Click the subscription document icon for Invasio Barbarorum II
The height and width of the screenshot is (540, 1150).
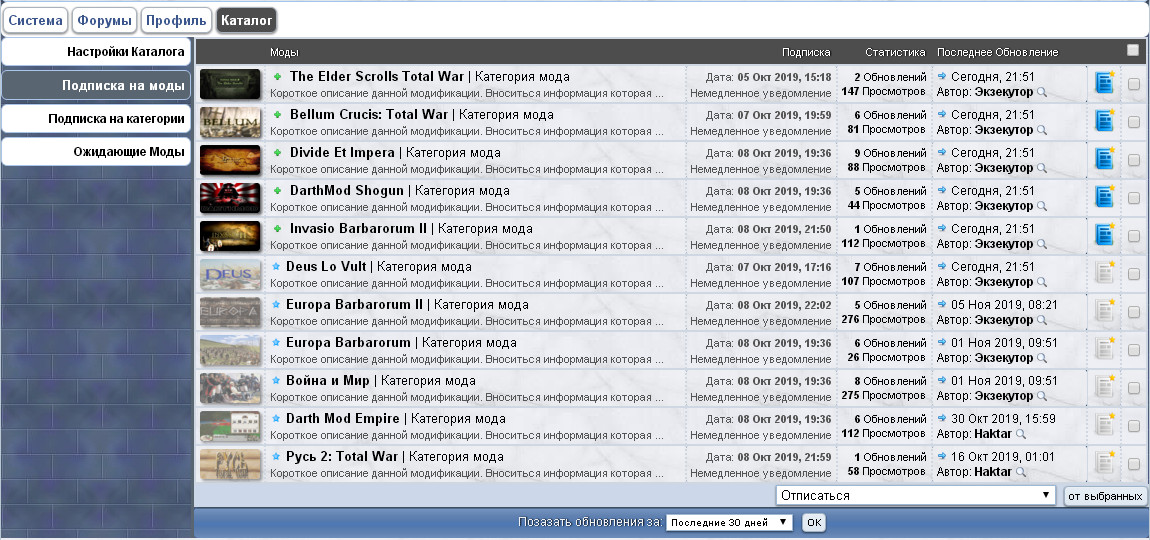click(x=1104, y=236)
